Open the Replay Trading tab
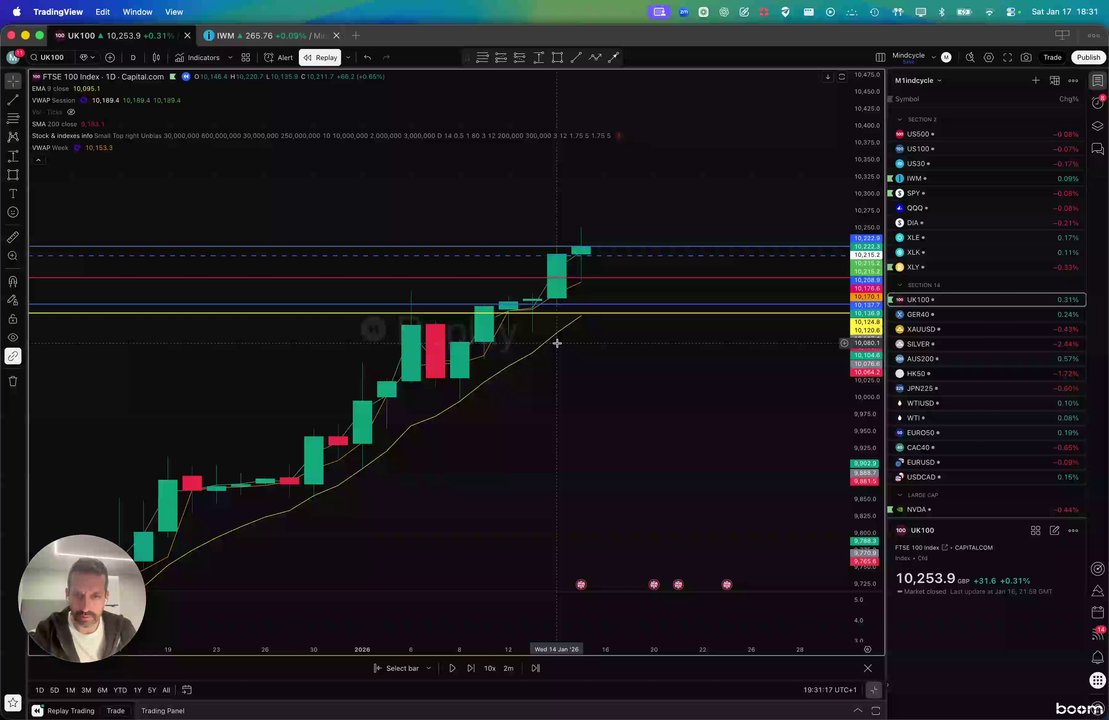1109x720 pixels. click(71, 711)
